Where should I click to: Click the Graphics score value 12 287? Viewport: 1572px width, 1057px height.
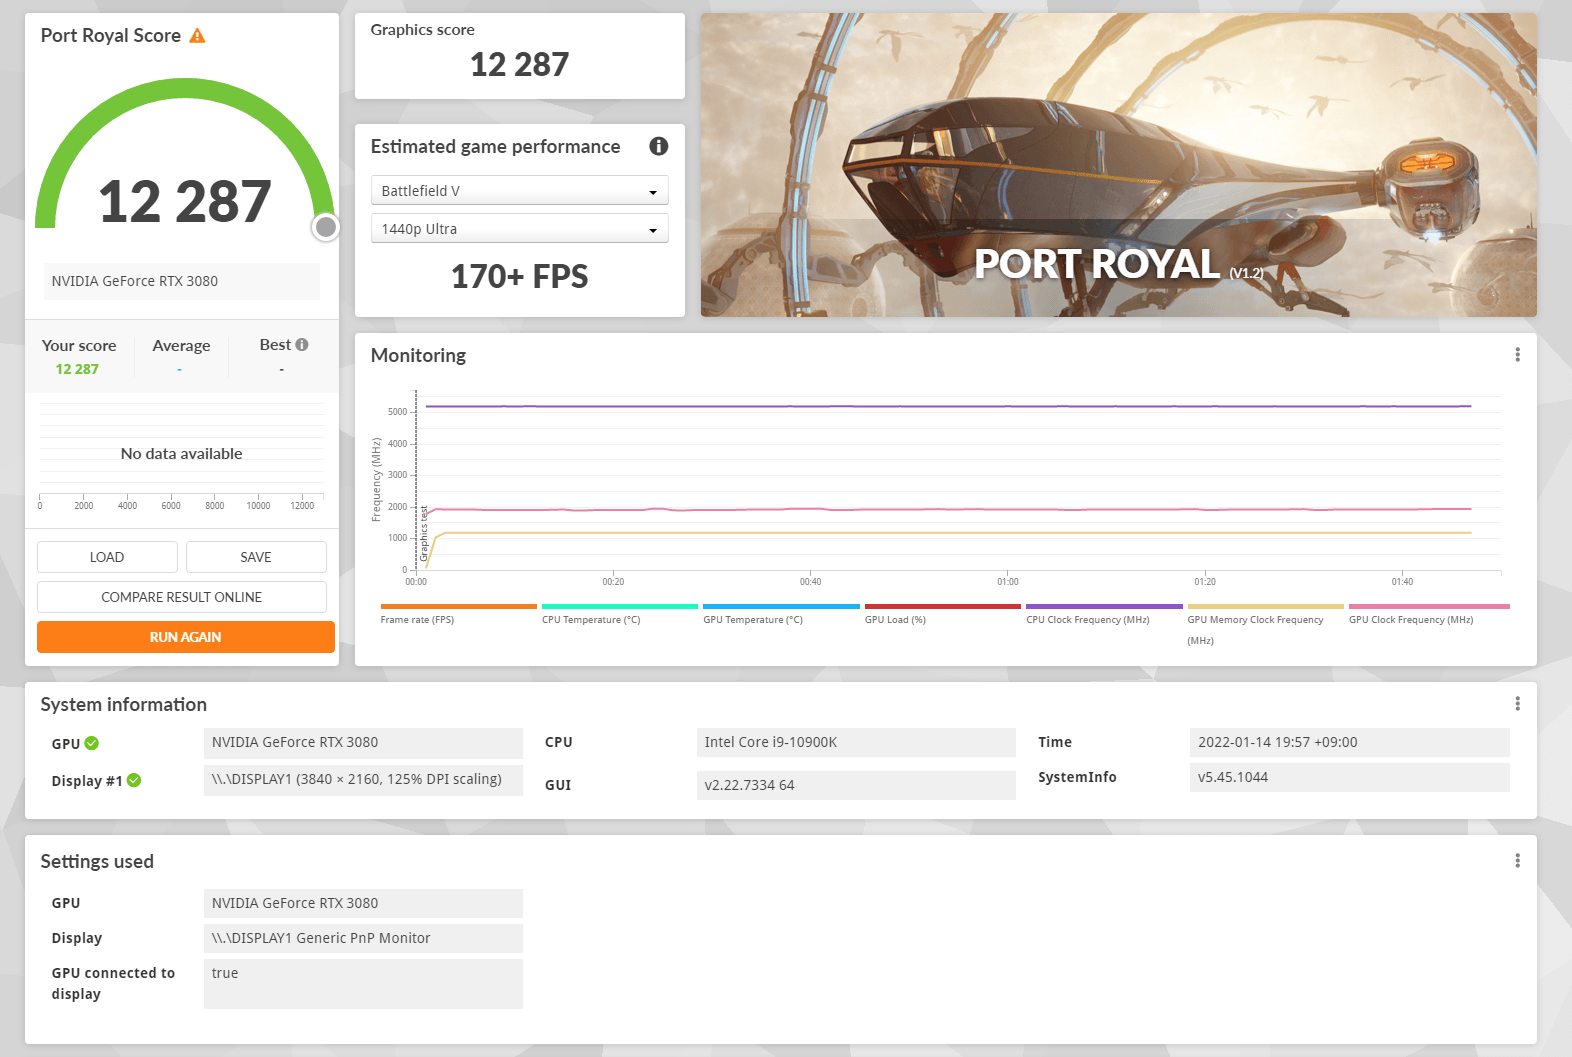pos(519,65)
